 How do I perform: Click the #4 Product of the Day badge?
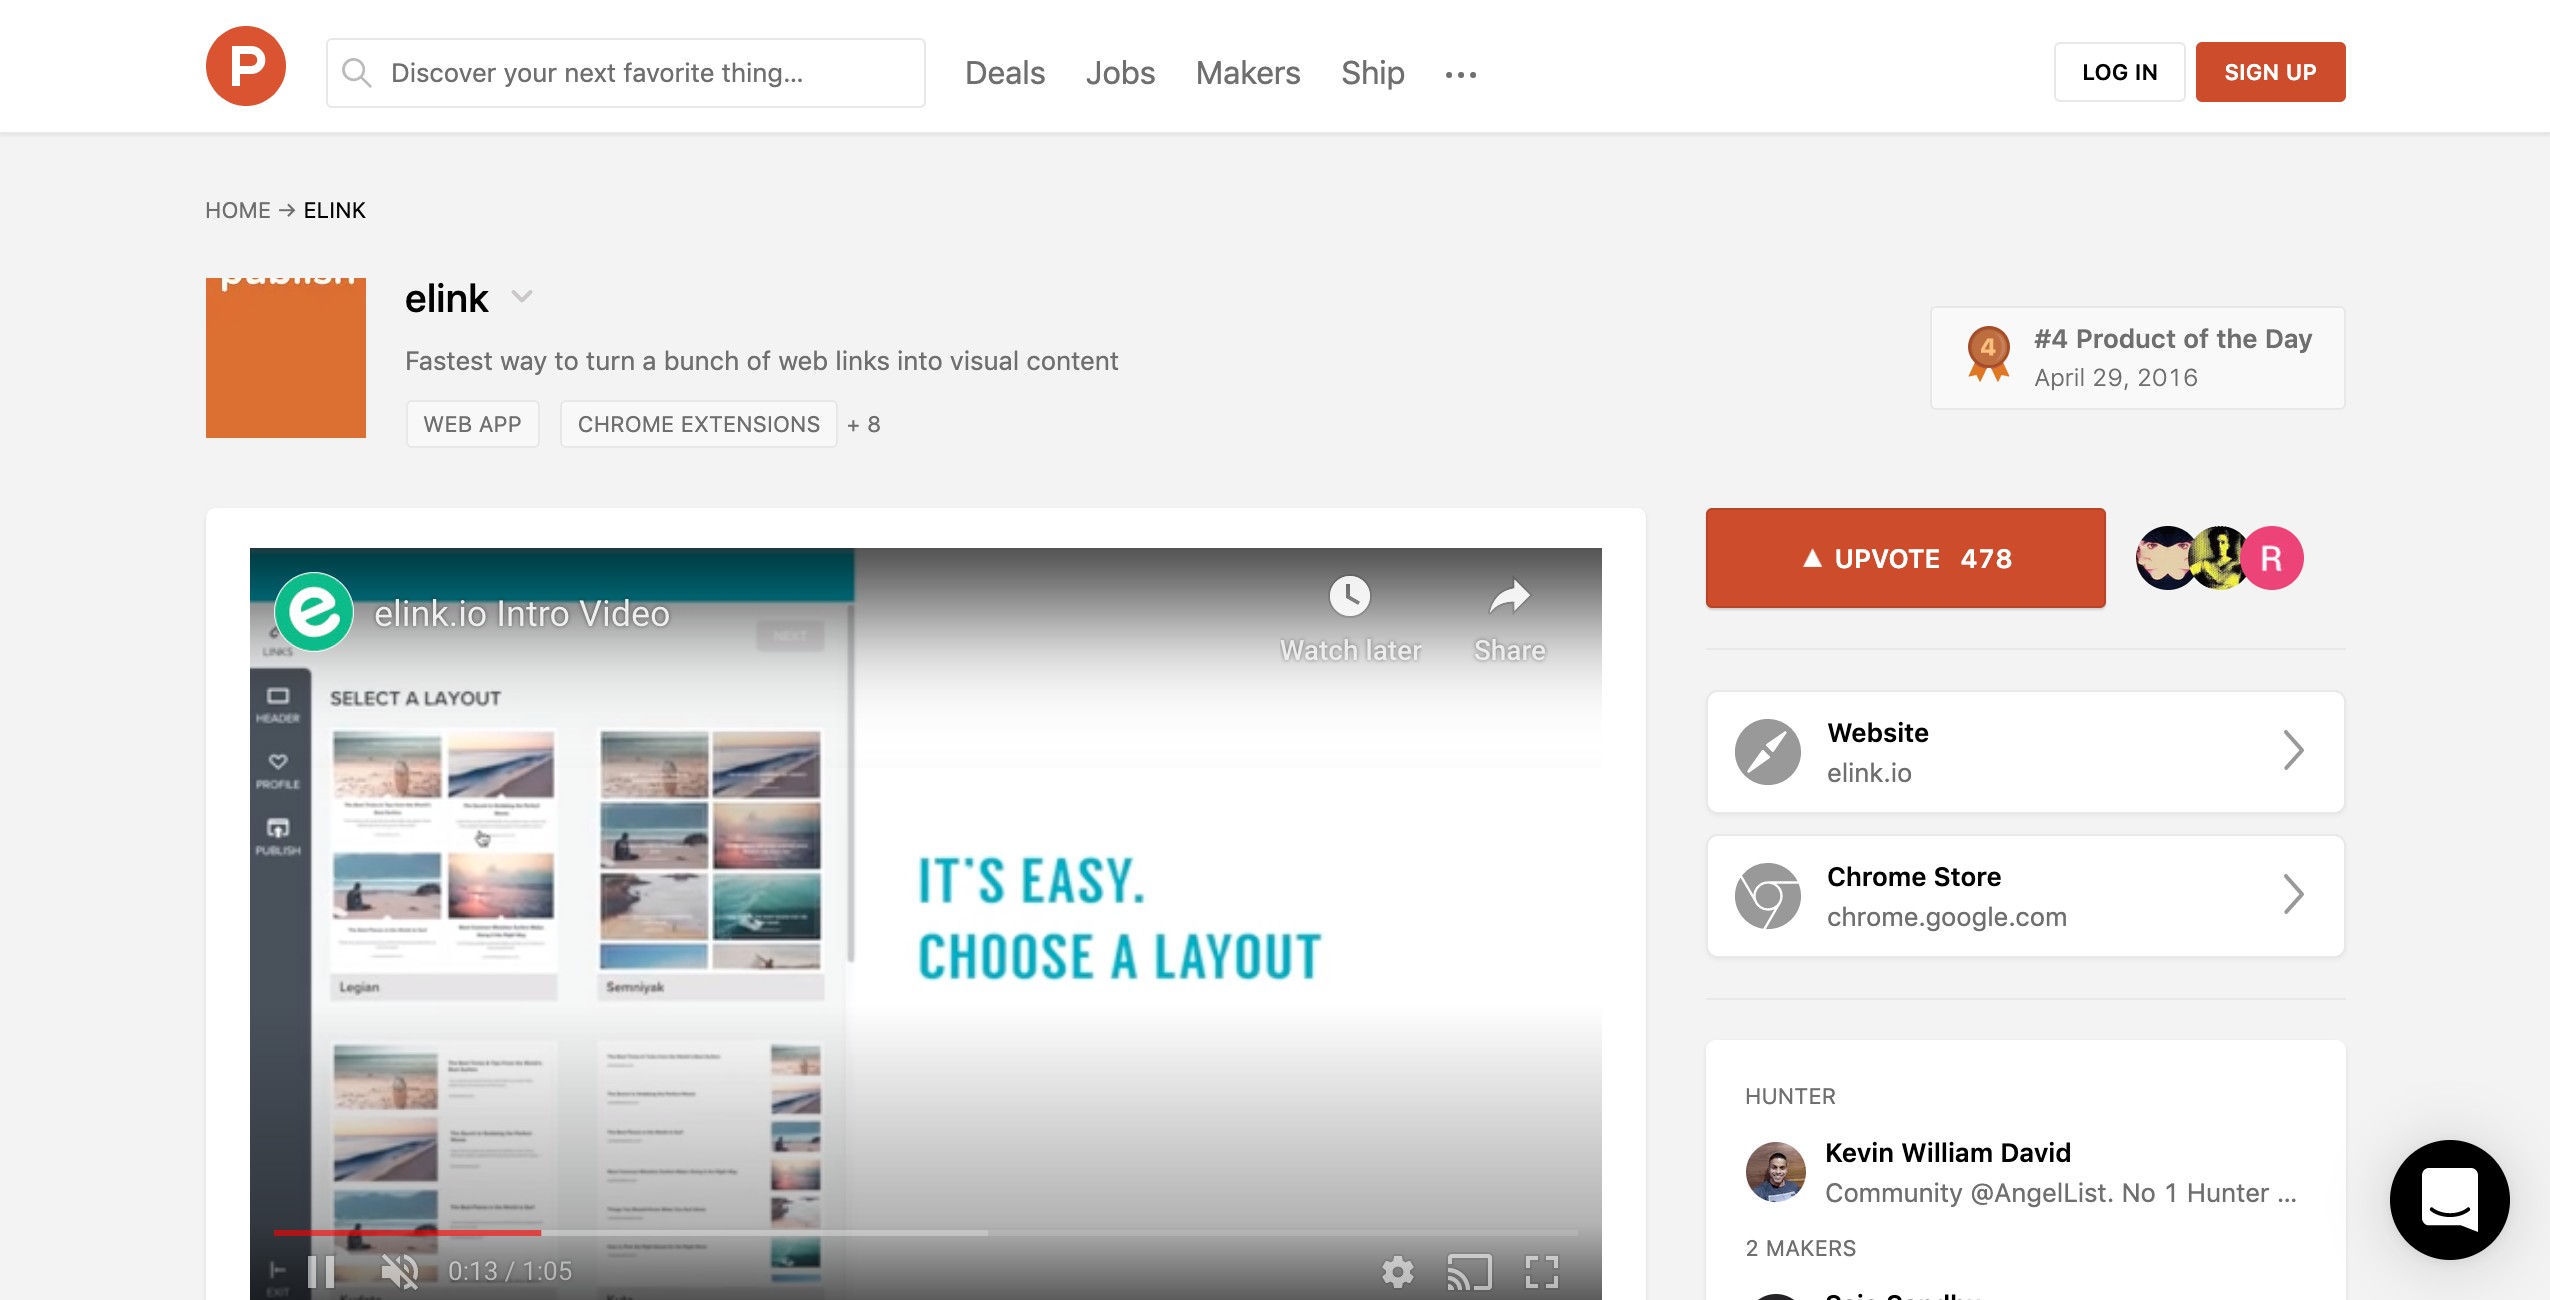point(2138,358)
